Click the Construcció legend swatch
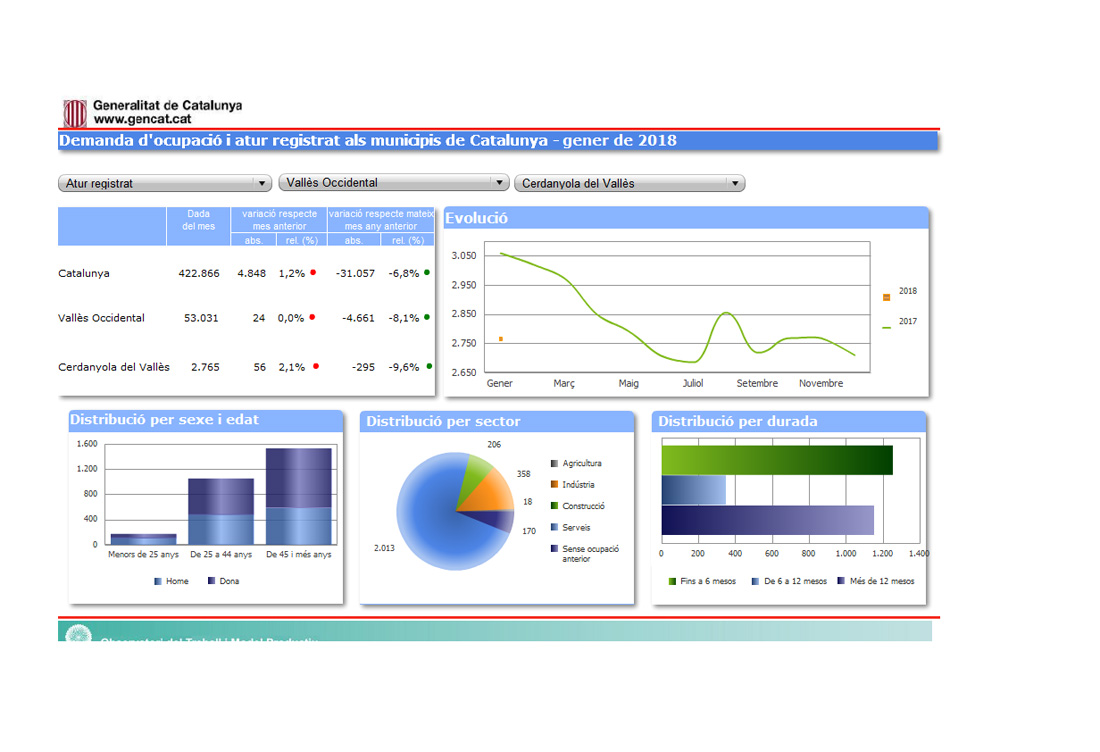 click(x=554, y=506)
